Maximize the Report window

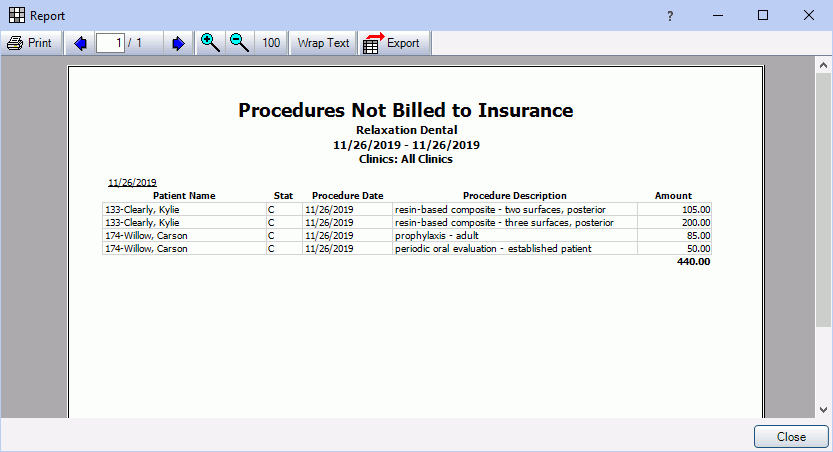[x=763, y=15]
